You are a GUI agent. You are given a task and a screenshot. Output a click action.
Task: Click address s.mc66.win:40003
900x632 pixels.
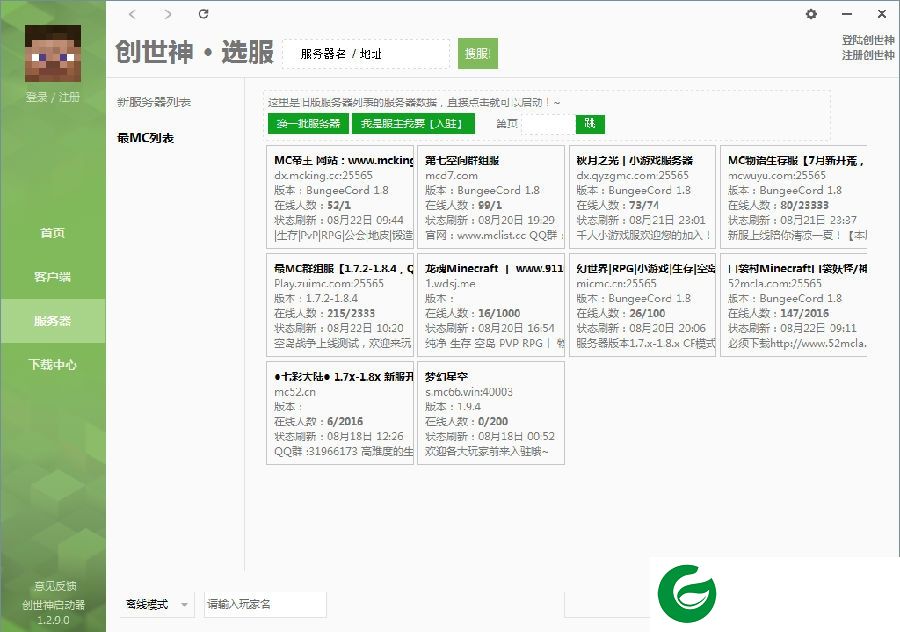click(468, 391)
